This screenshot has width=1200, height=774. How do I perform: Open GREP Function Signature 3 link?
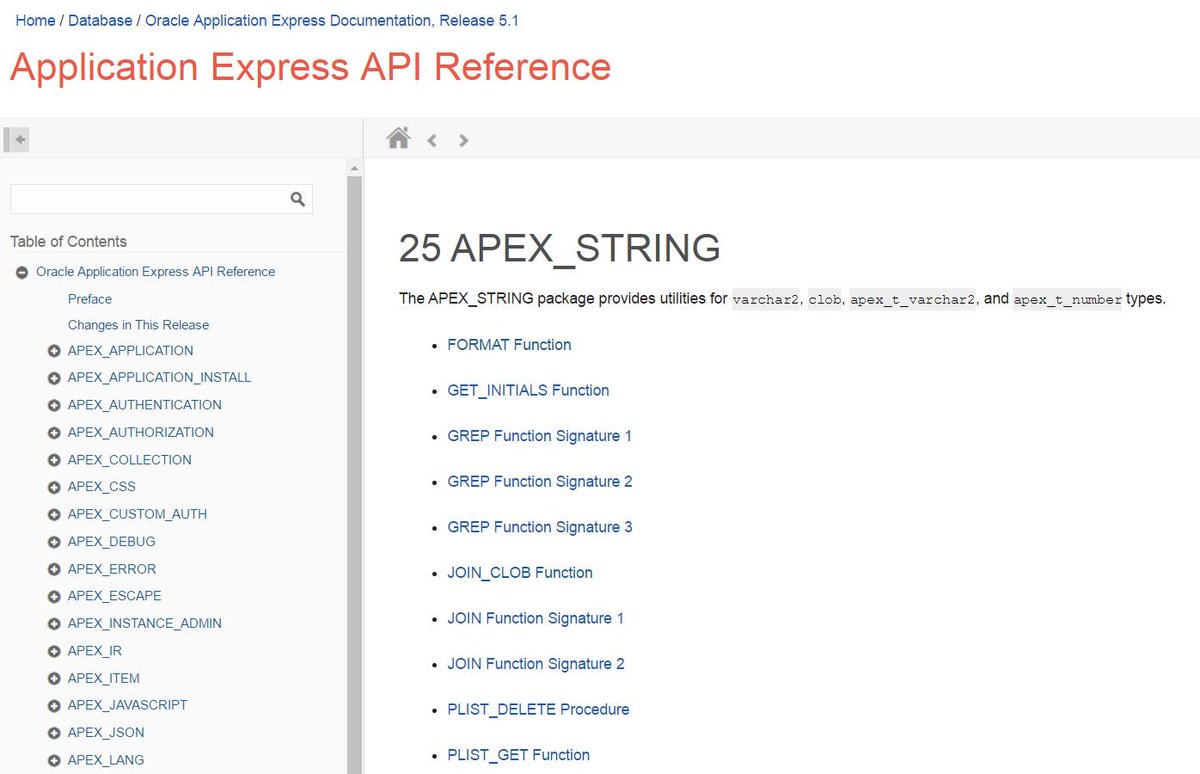pyautogui.click(x=540, y=527)
